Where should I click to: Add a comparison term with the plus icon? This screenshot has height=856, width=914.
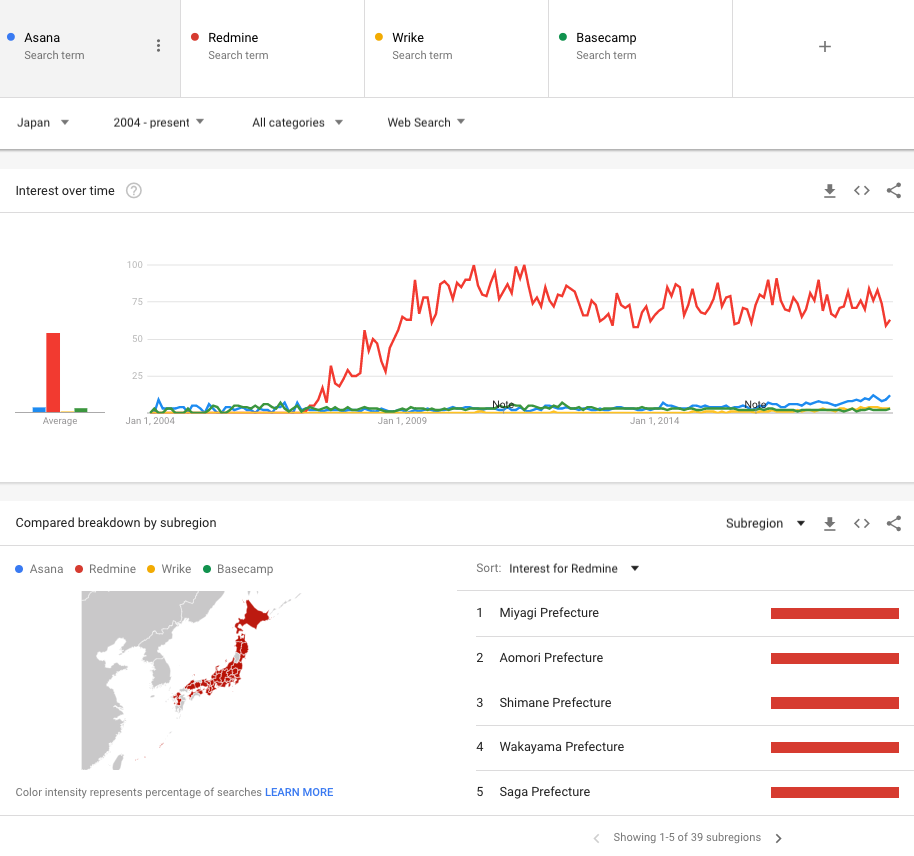(x=824, y=47)
